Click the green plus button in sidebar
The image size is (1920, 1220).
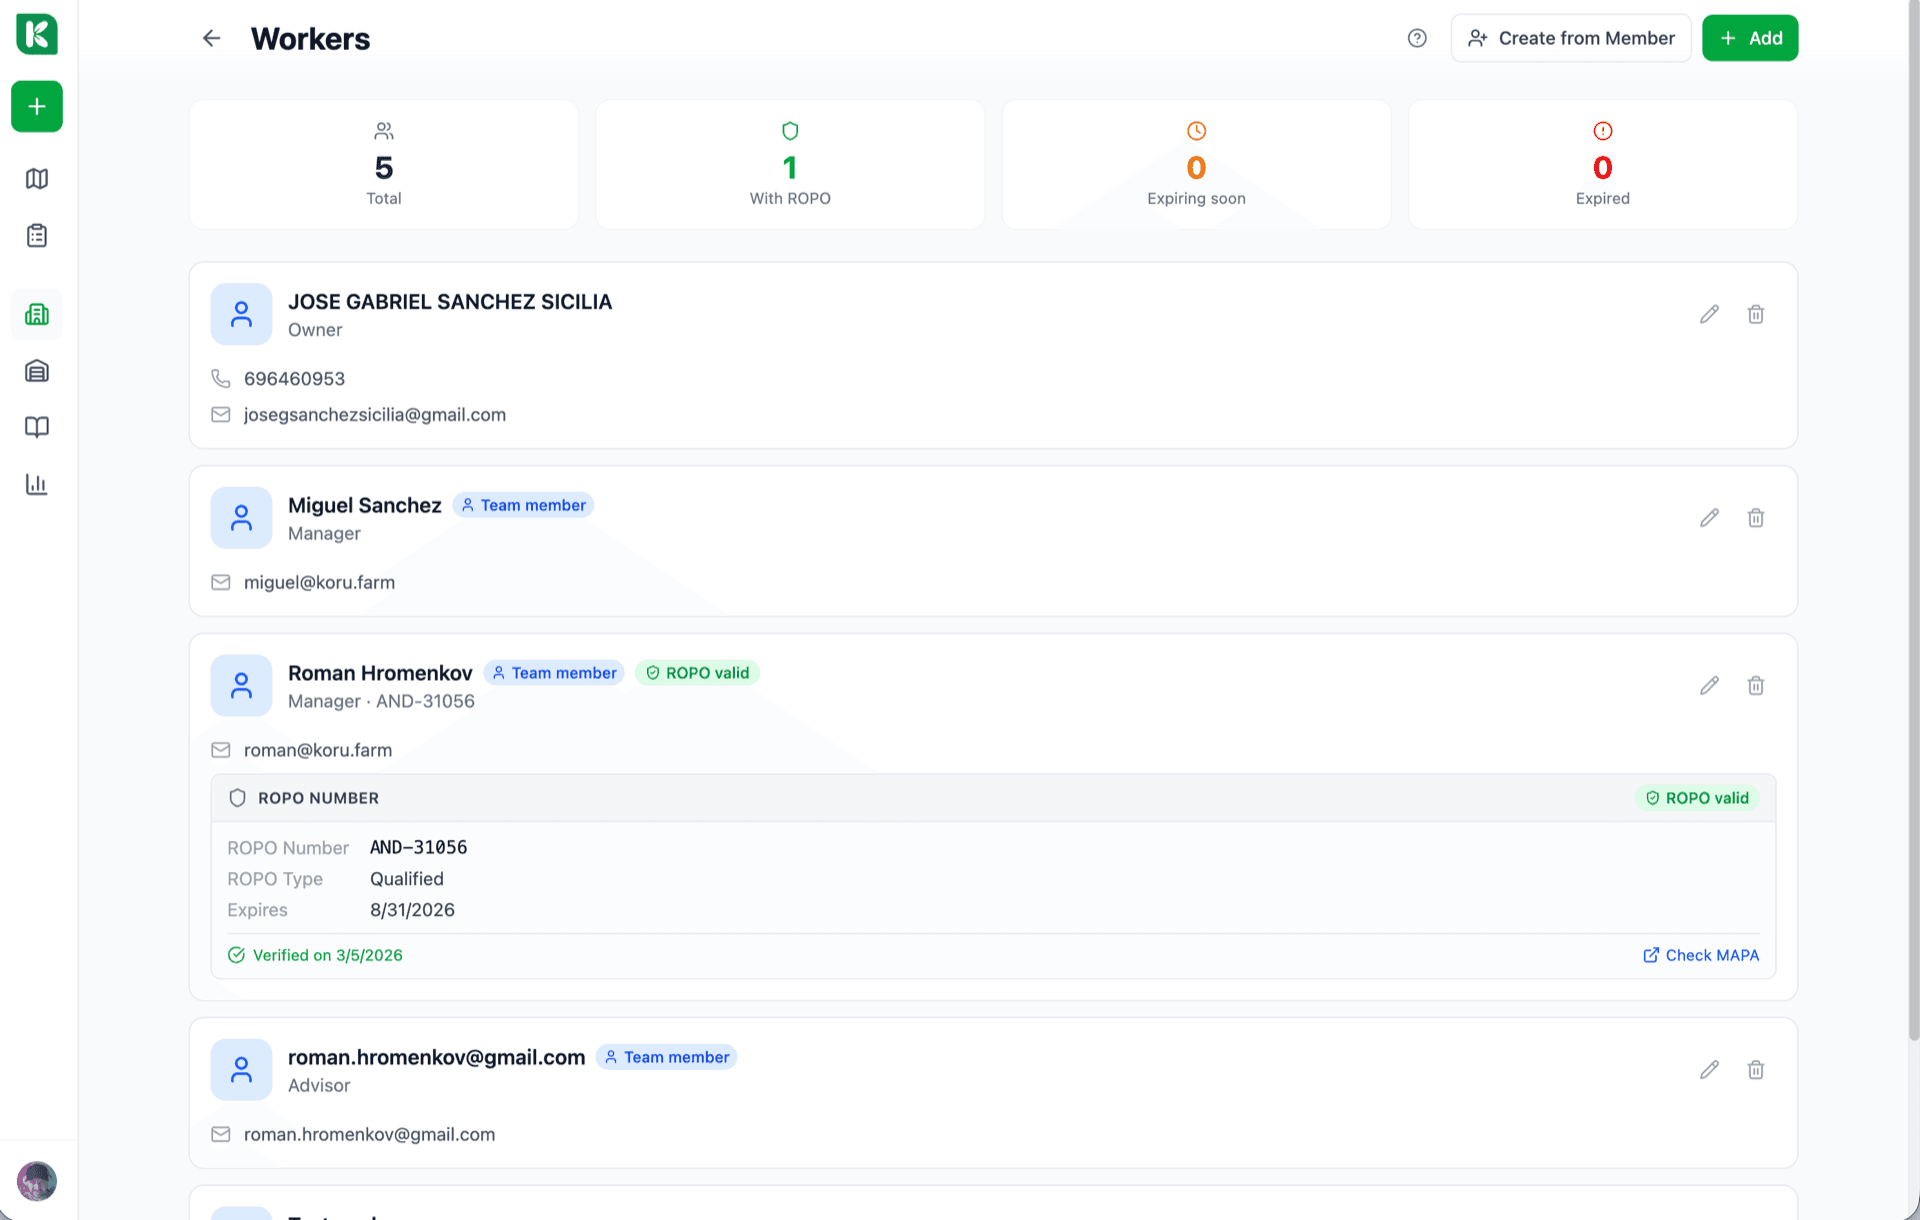click(x=37, y=106)
